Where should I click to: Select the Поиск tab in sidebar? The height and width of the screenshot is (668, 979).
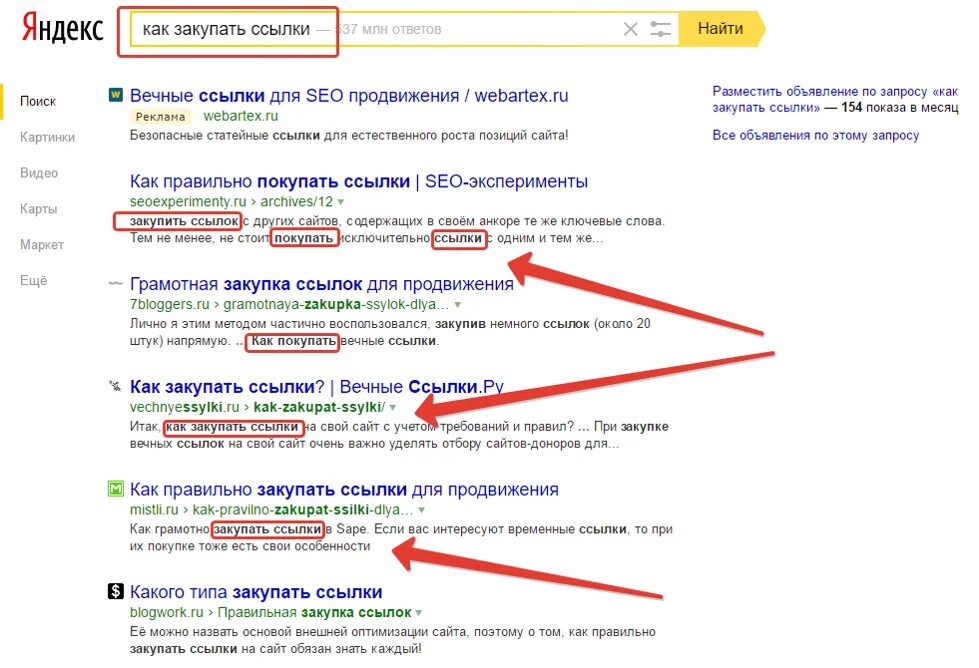[x=37, y=101]
